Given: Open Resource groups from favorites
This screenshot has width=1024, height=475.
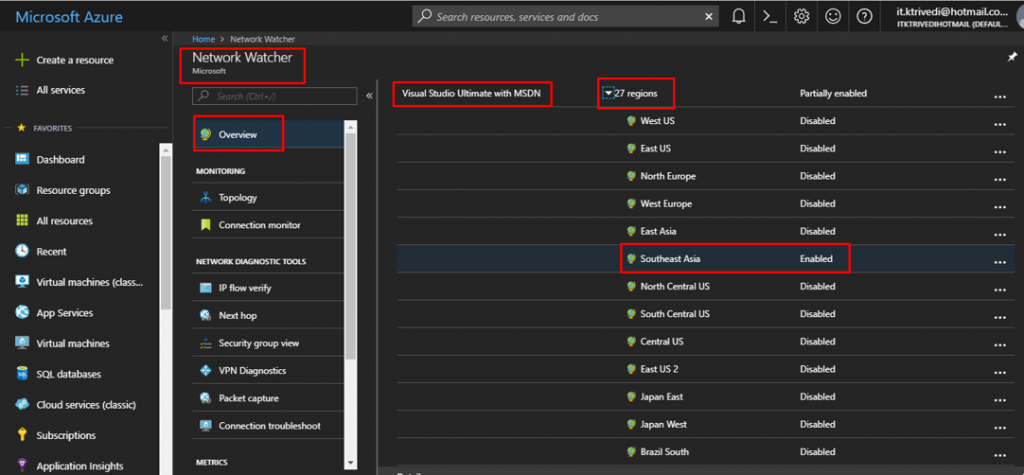Looking at the screenshot, I should [x=73, y=190].
